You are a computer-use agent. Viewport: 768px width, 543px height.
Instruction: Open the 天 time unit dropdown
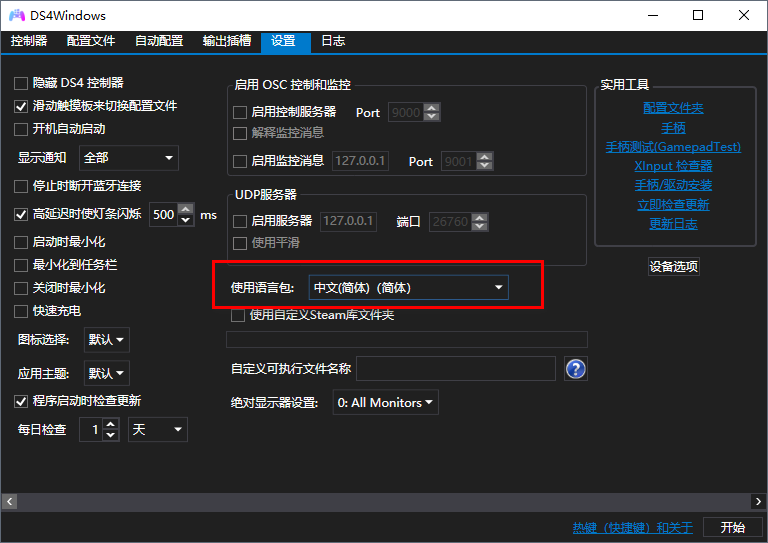(158, 429)
